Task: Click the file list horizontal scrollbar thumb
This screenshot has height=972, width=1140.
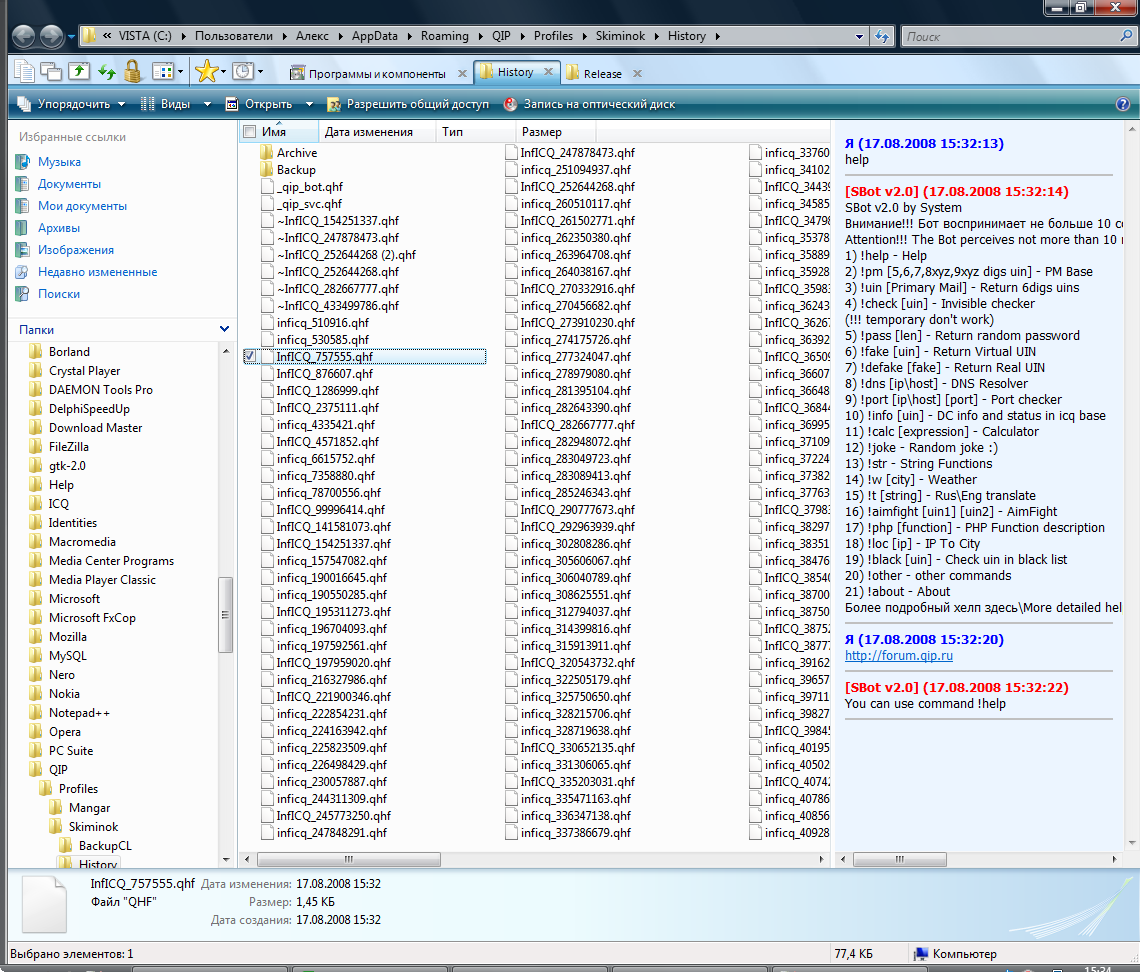Action: pyautogui.click(x=348, y=859)
